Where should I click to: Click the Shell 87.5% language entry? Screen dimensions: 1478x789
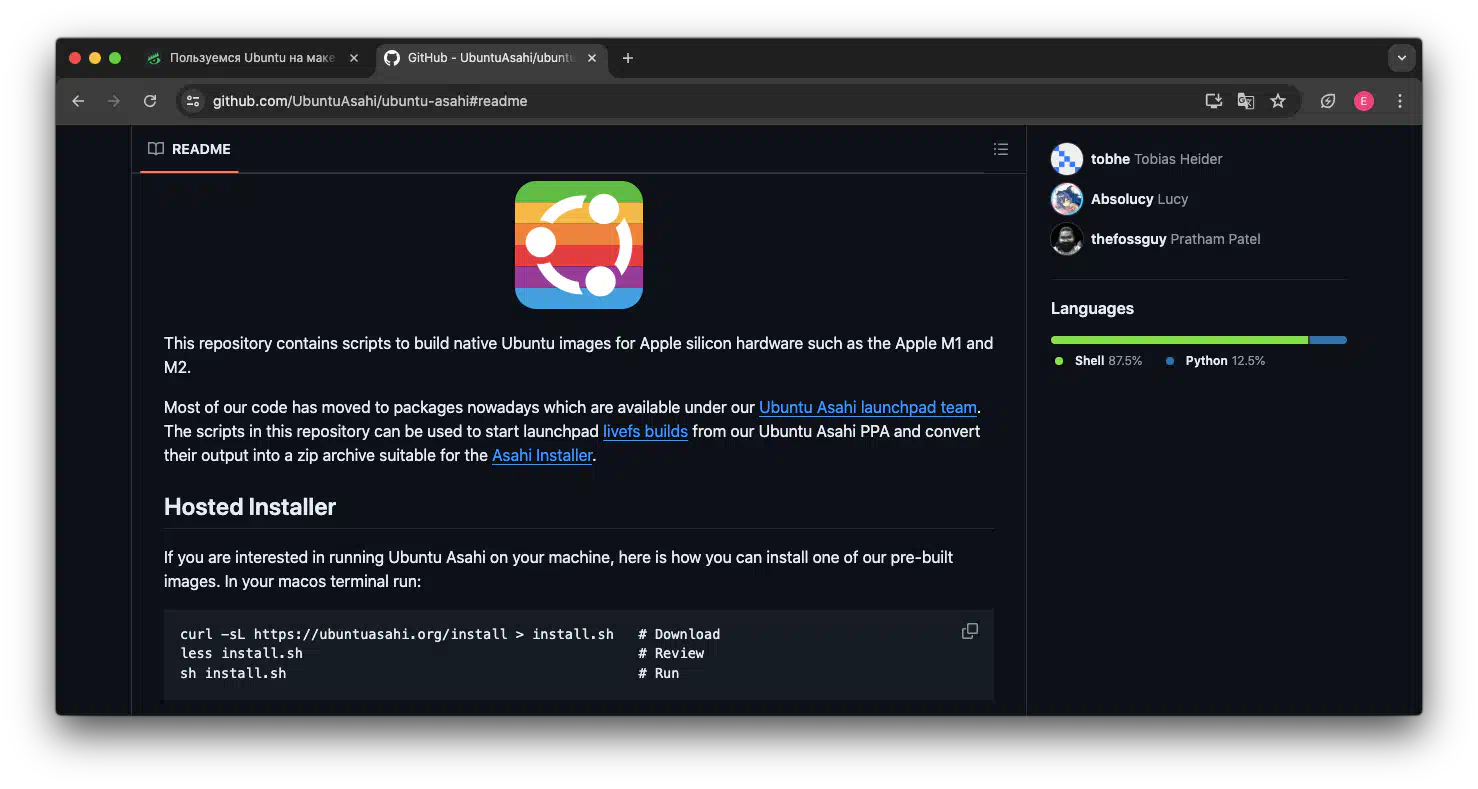point(1098,361)
